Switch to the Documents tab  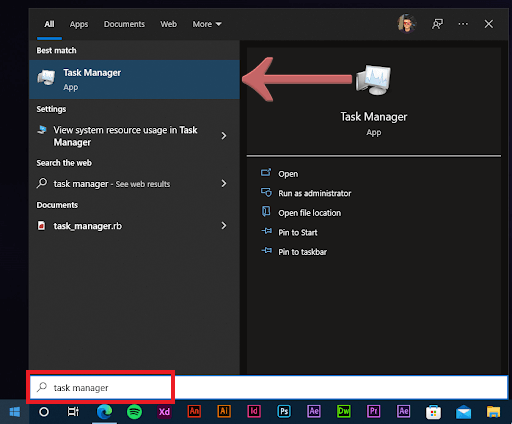[x=124, y=24]
